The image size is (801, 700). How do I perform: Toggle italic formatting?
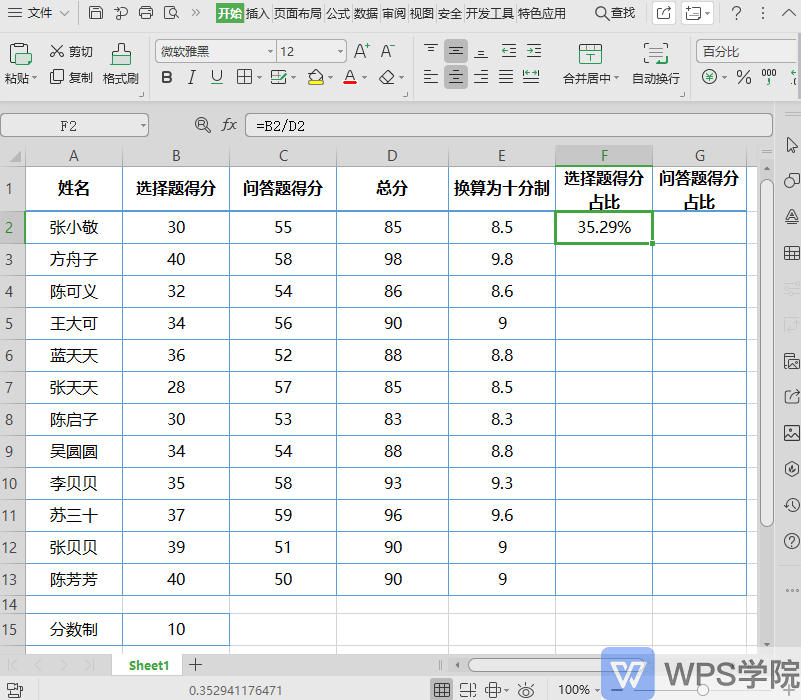192,77
